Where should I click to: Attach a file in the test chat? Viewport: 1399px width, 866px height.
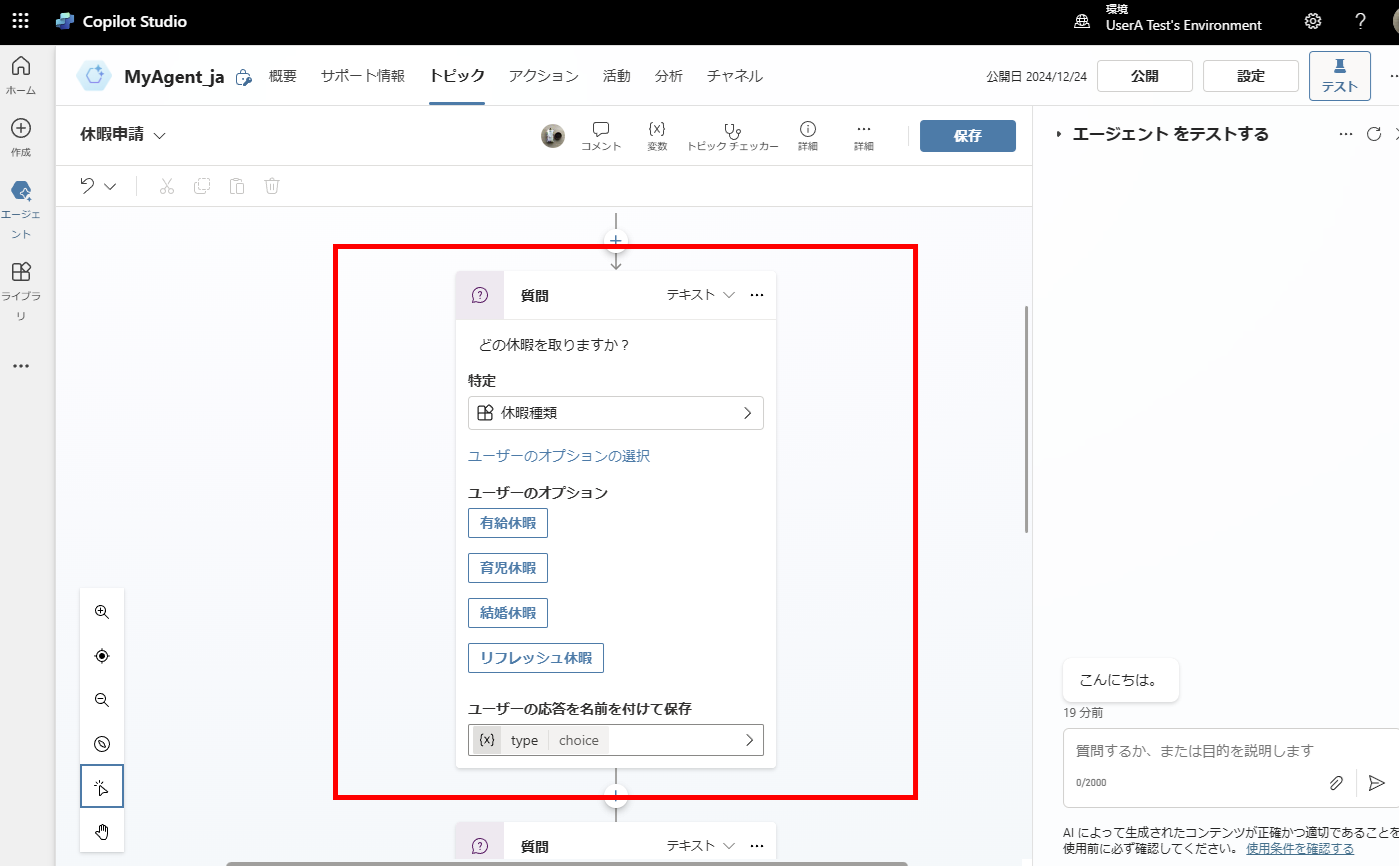coord(1336,783)
